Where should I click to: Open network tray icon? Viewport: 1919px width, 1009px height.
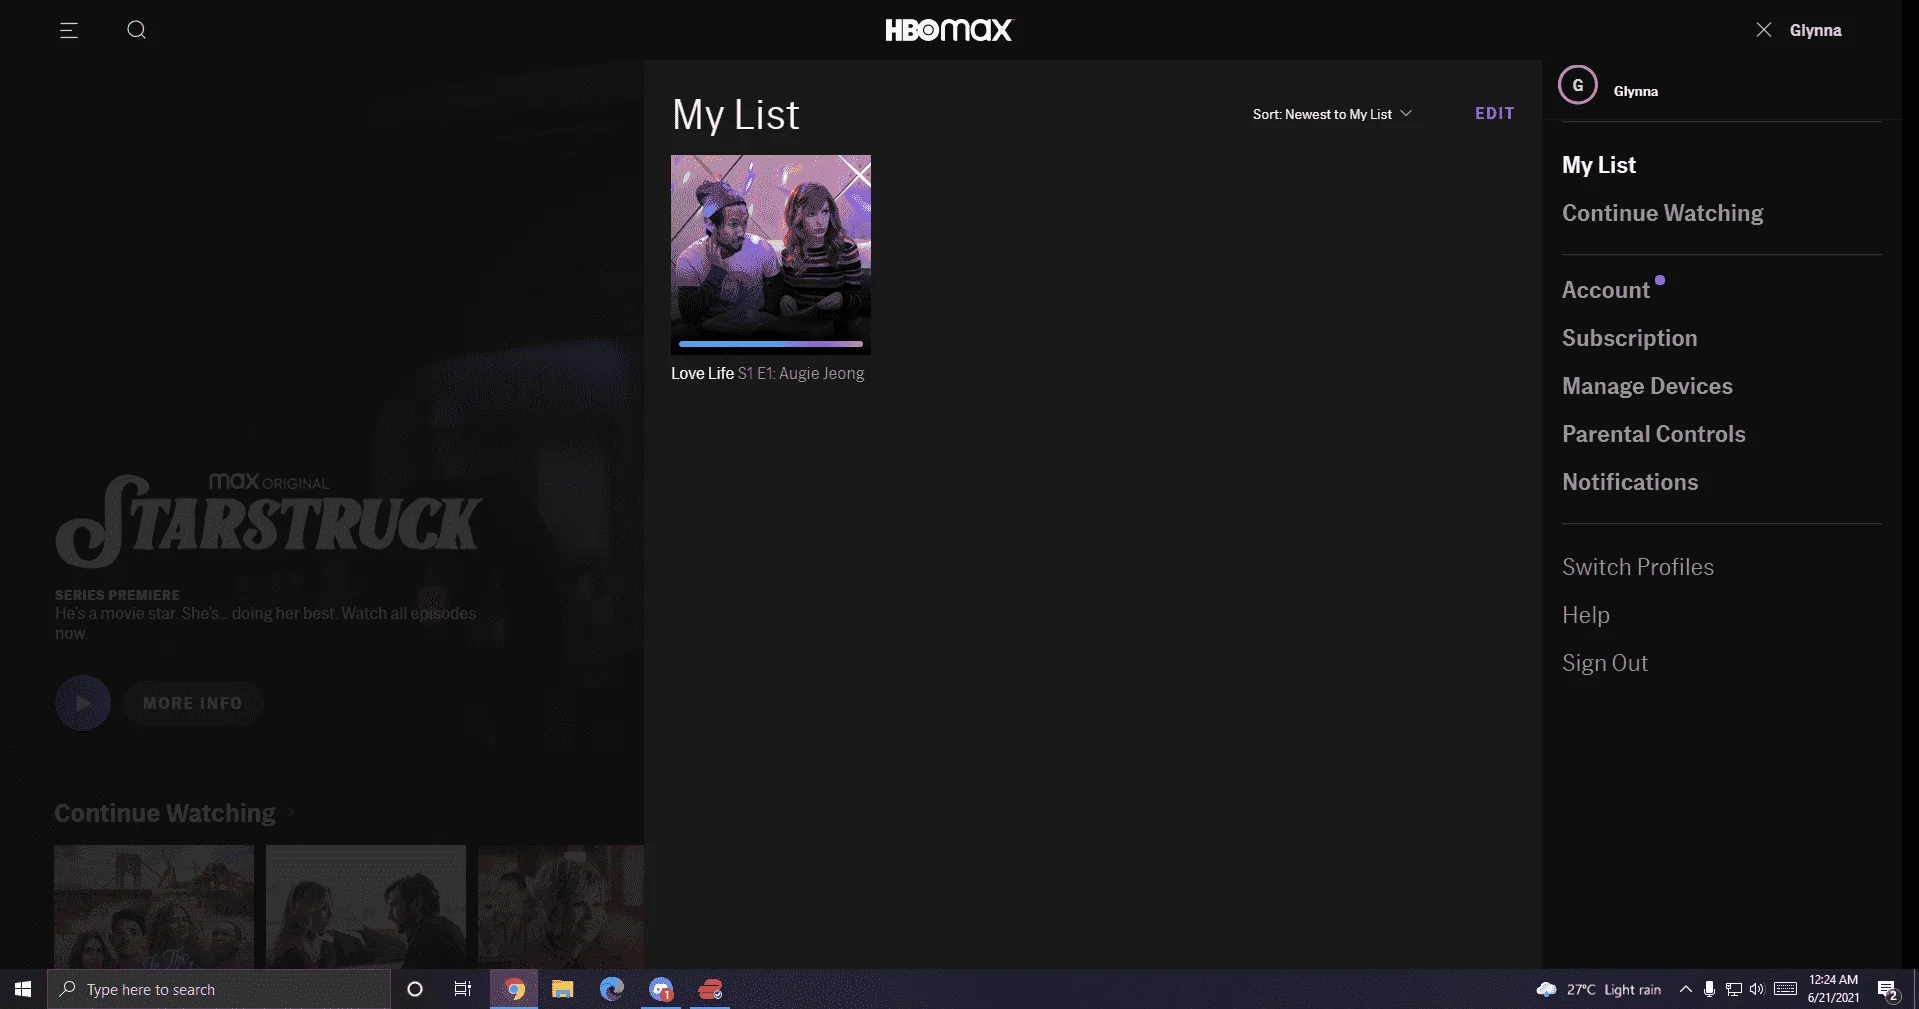1733,989
